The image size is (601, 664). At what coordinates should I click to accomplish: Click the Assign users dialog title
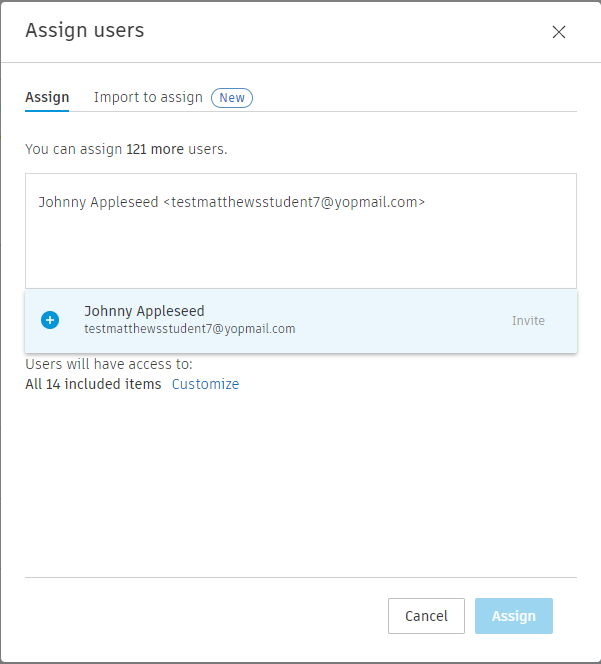click(85, 30)
